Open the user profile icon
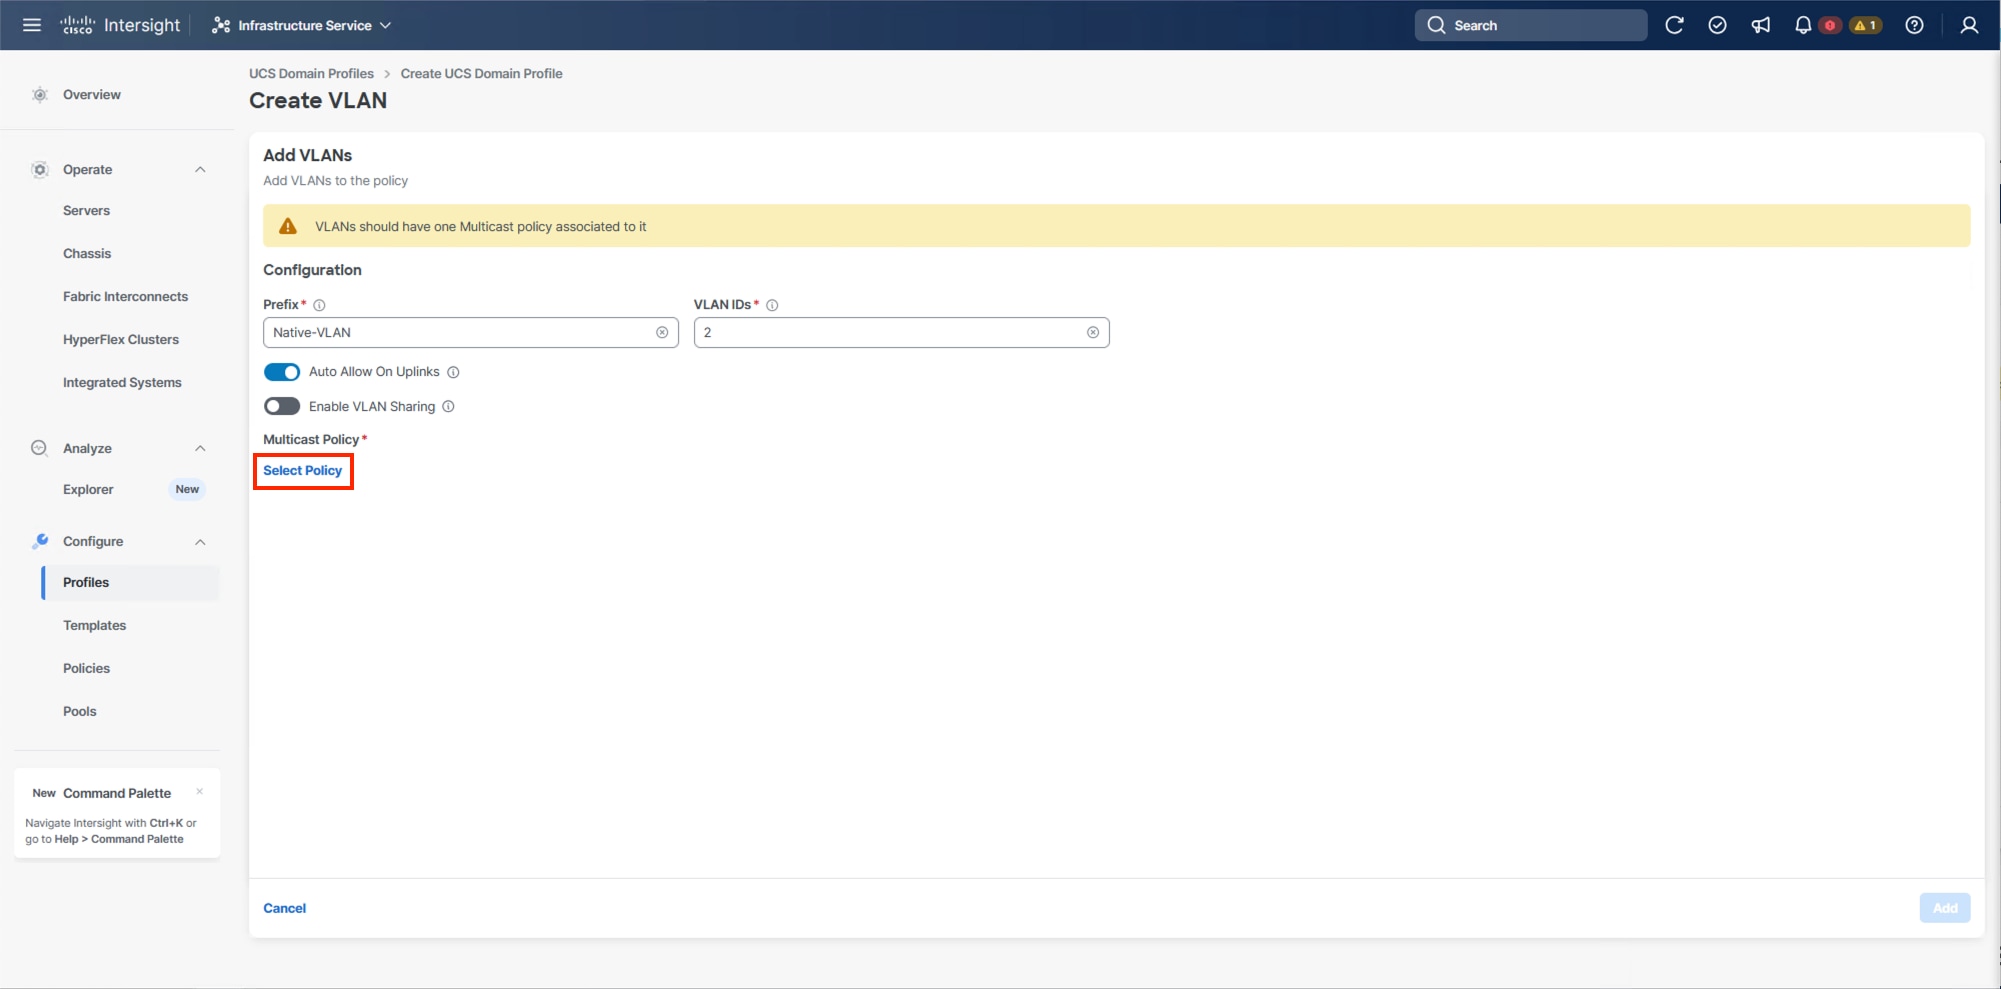The height and width of the screenshot is (989, 2001). coord(1967,25)
